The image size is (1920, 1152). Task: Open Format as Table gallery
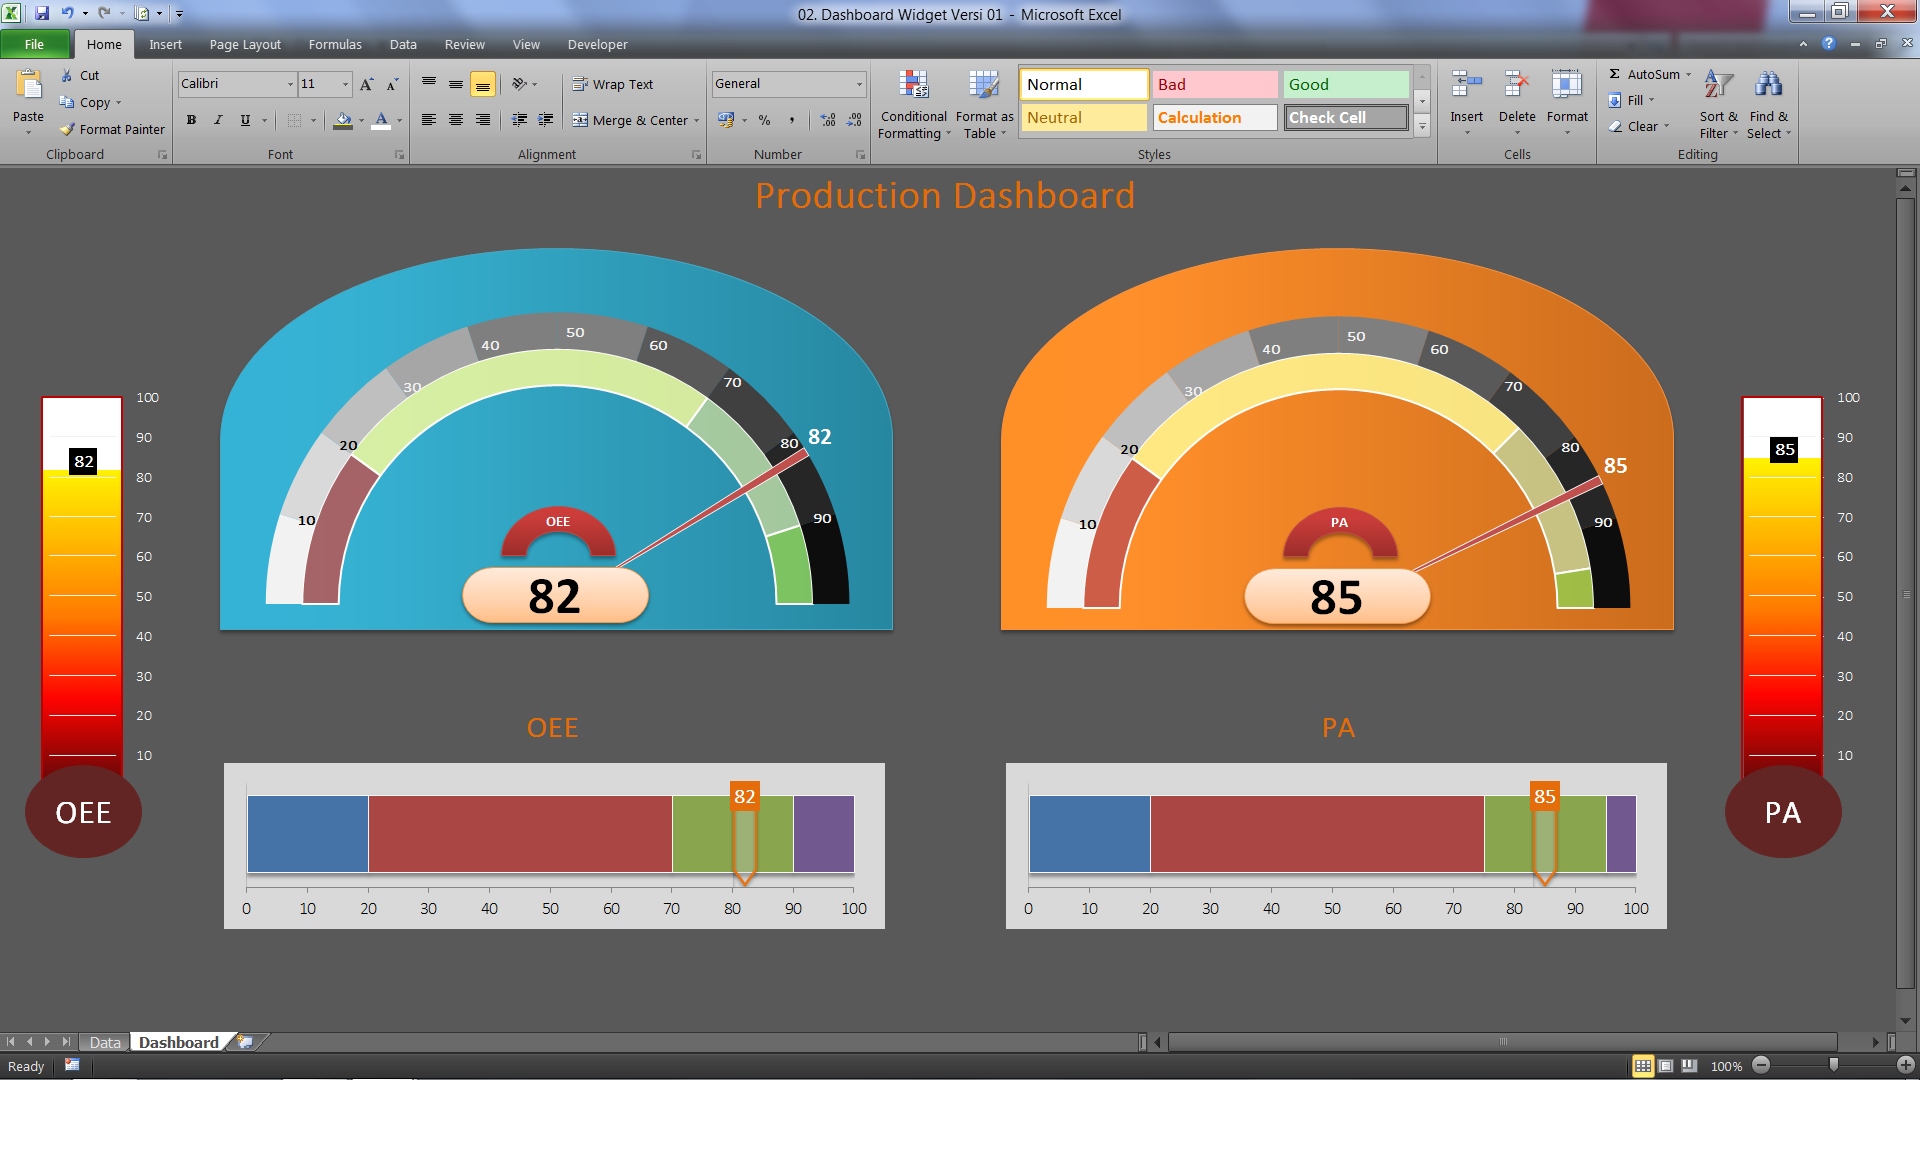tap(984, 87)
